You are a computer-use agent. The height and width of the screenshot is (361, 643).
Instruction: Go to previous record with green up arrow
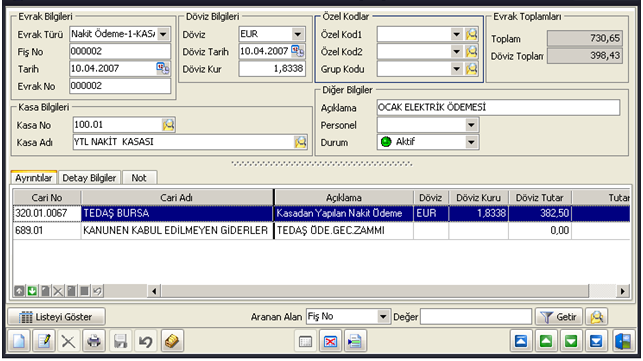click(546, 341)
